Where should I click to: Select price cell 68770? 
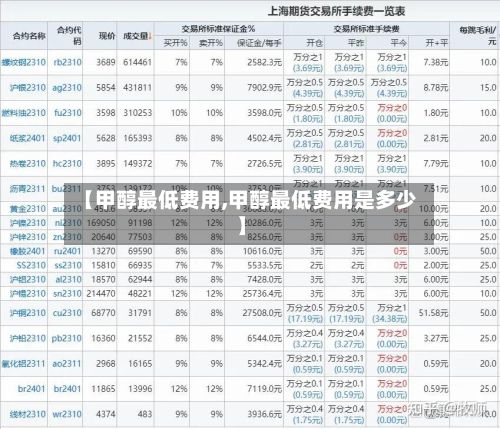click(x=103, y=313)
